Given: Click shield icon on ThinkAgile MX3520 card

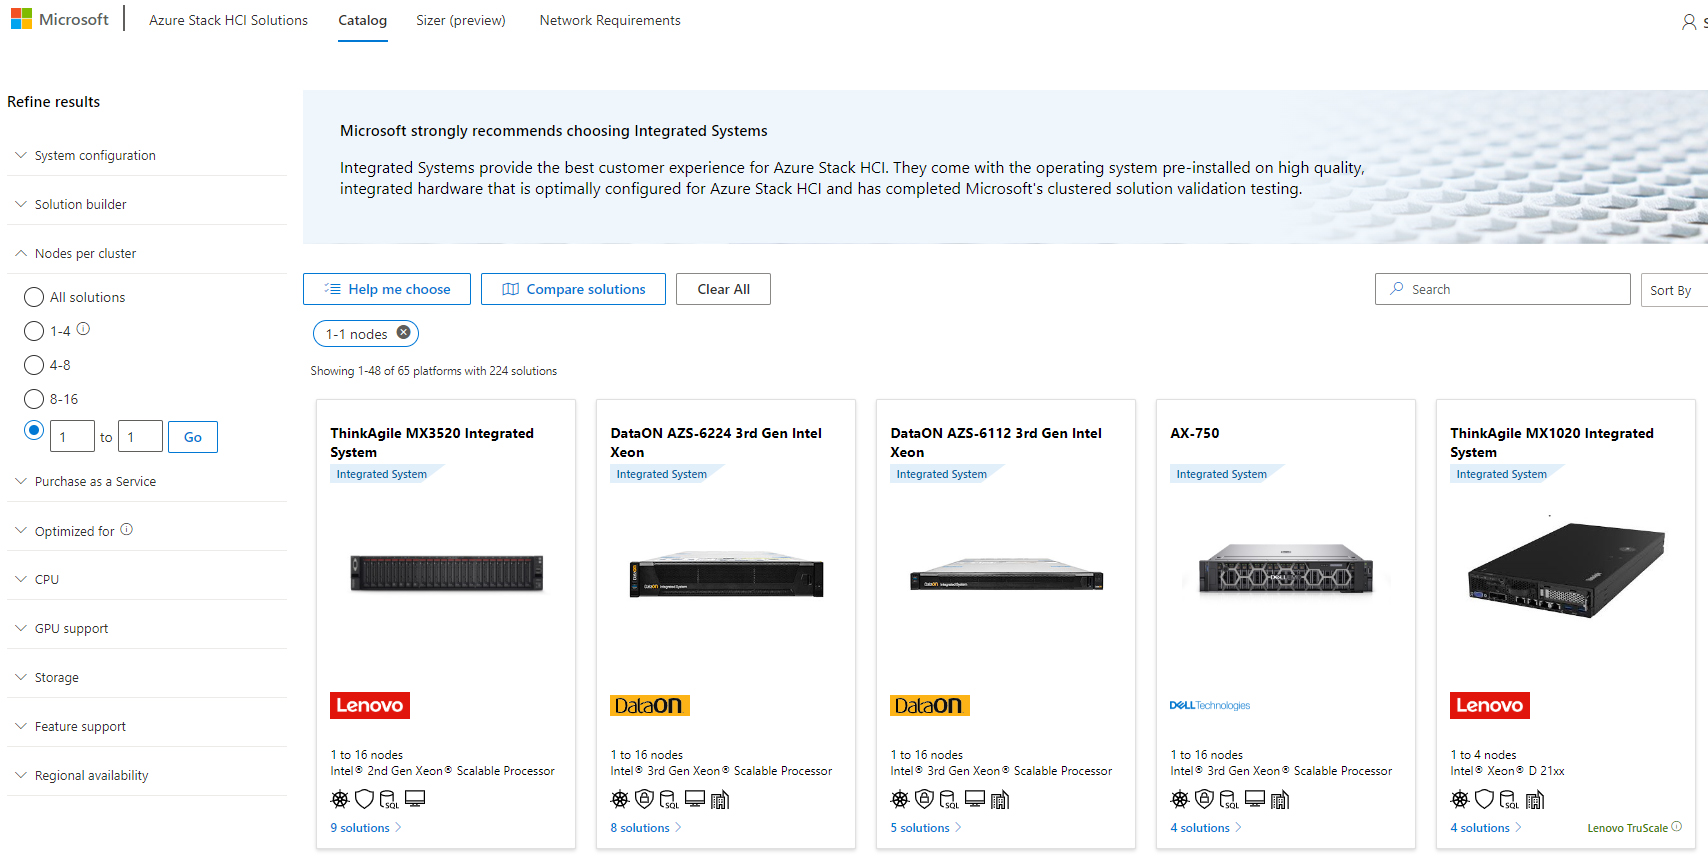Looking at the screenshot, I should coord(364,799).
